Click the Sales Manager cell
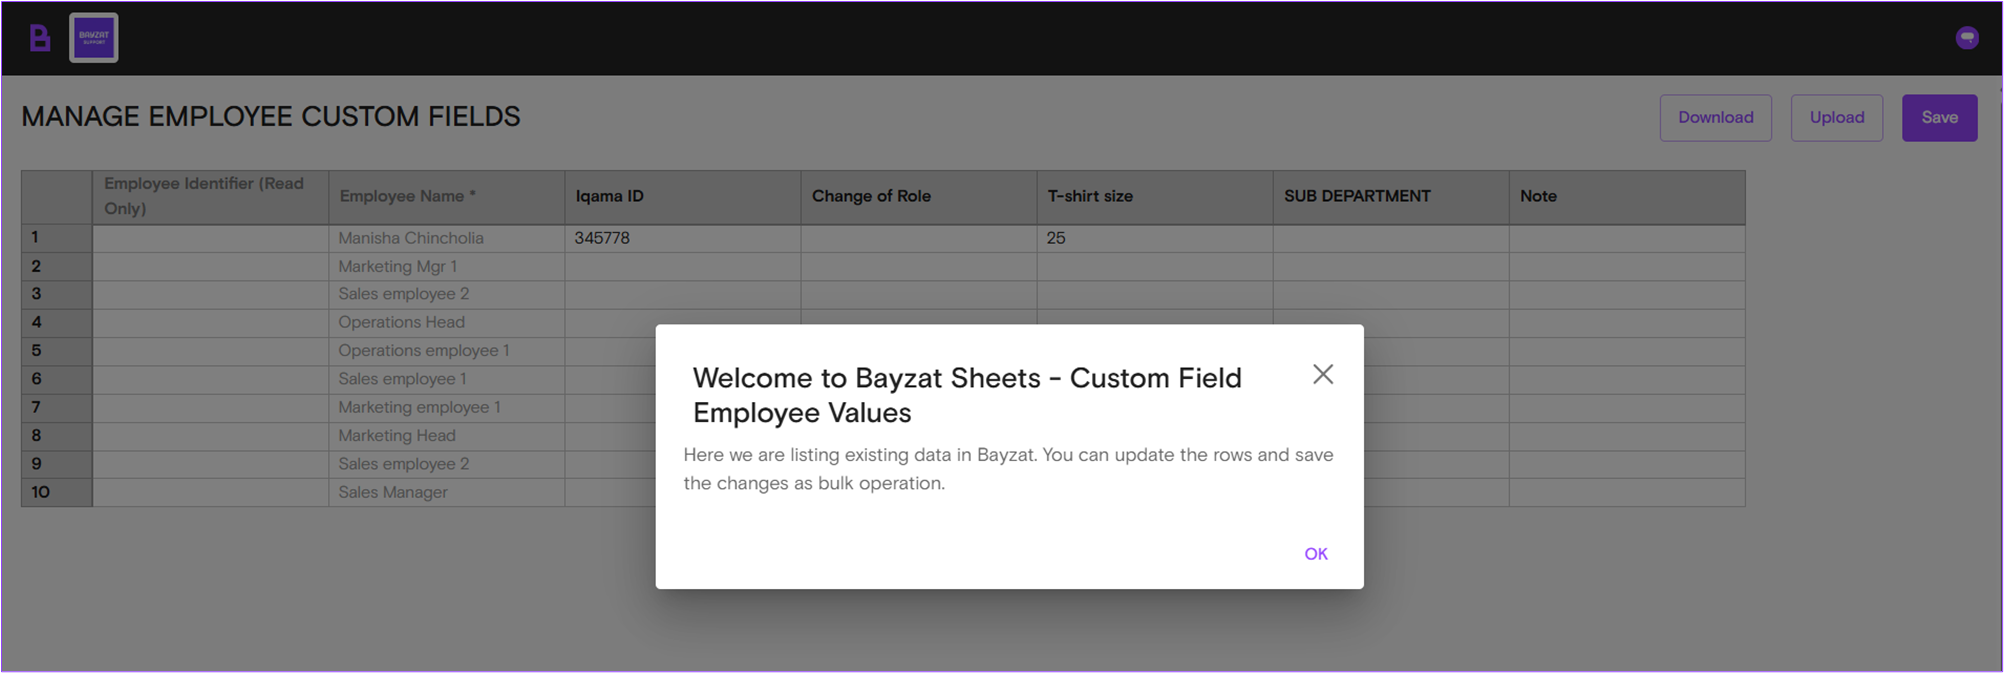This screenshot has height=673, width=2004. pyautogui.click(x=447, y=492)
